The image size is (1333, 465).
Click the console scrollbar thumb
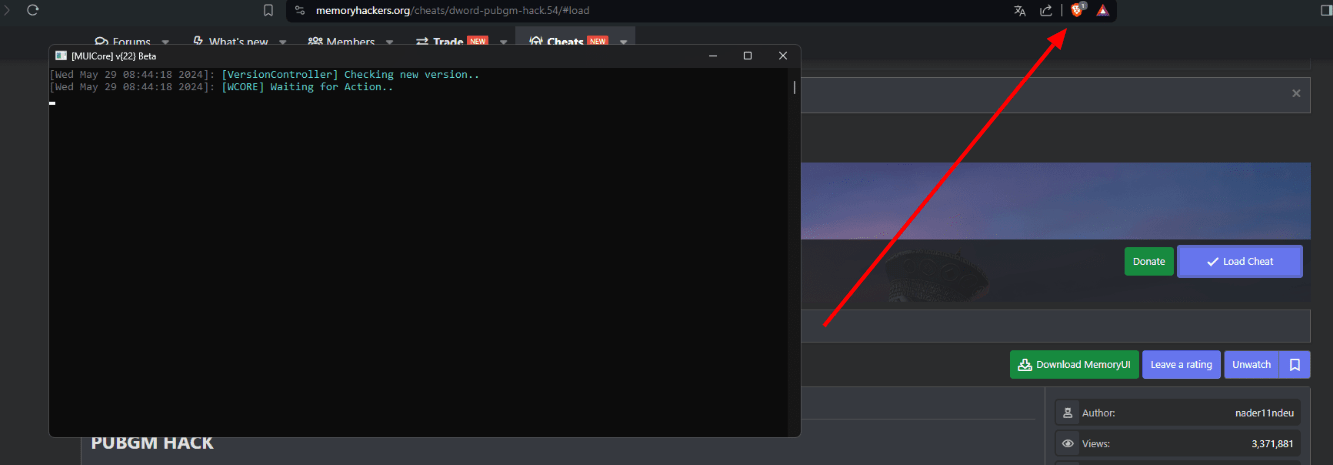click(794, 88)
